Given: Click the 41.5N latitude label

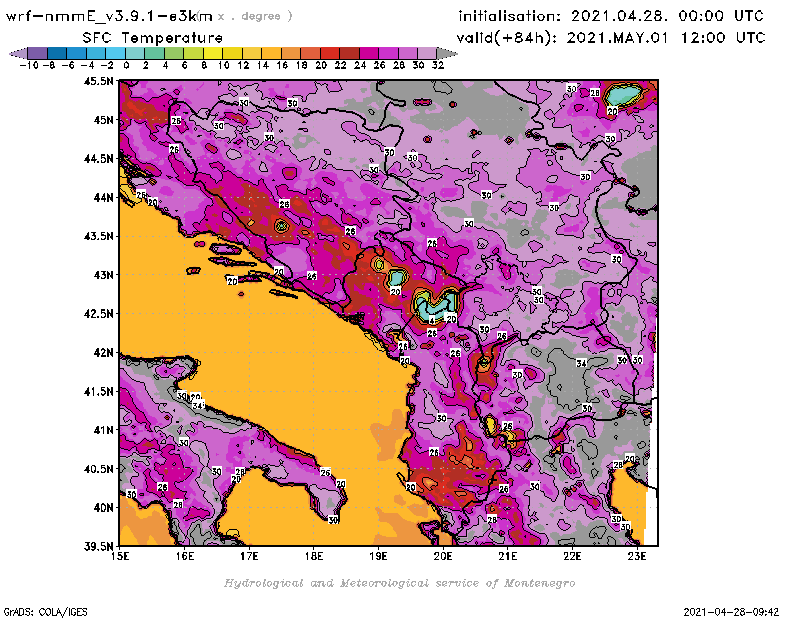Looking at the screenshot, I should point(98,391).
